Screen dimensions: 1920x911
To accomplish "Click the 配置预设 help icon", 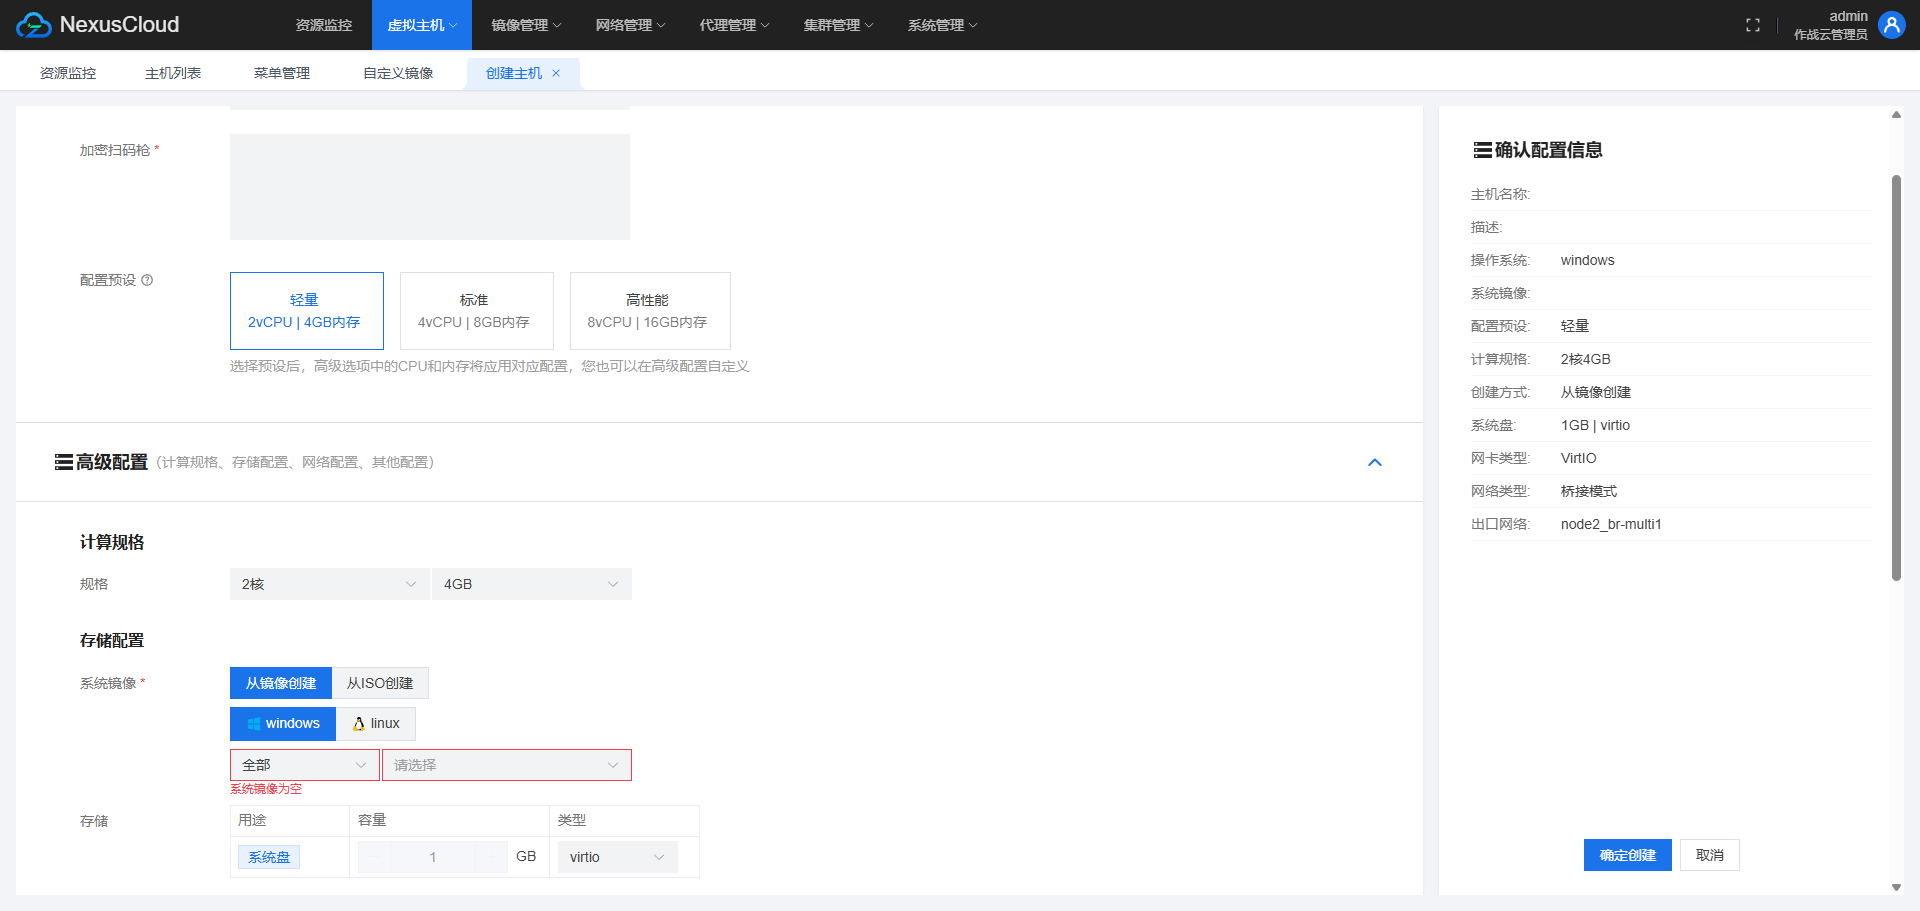I will pos(147,280).
